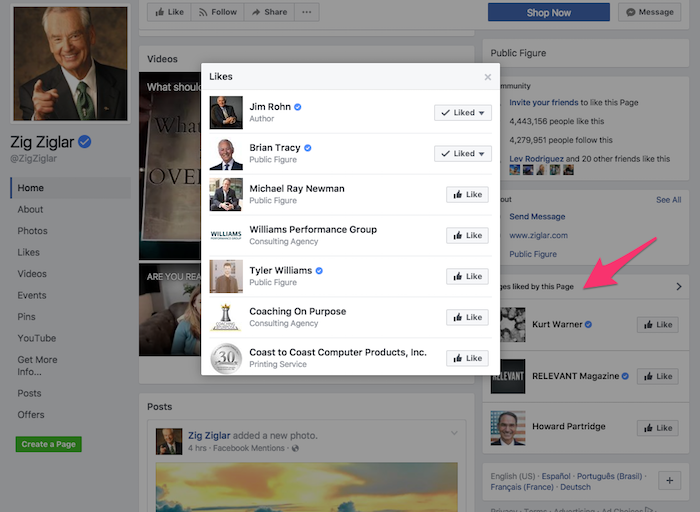Expand Pages liked by this Page chevron
Image resolution: width=700 pixels, height=512 pixels.
click(x=679, y=287)
